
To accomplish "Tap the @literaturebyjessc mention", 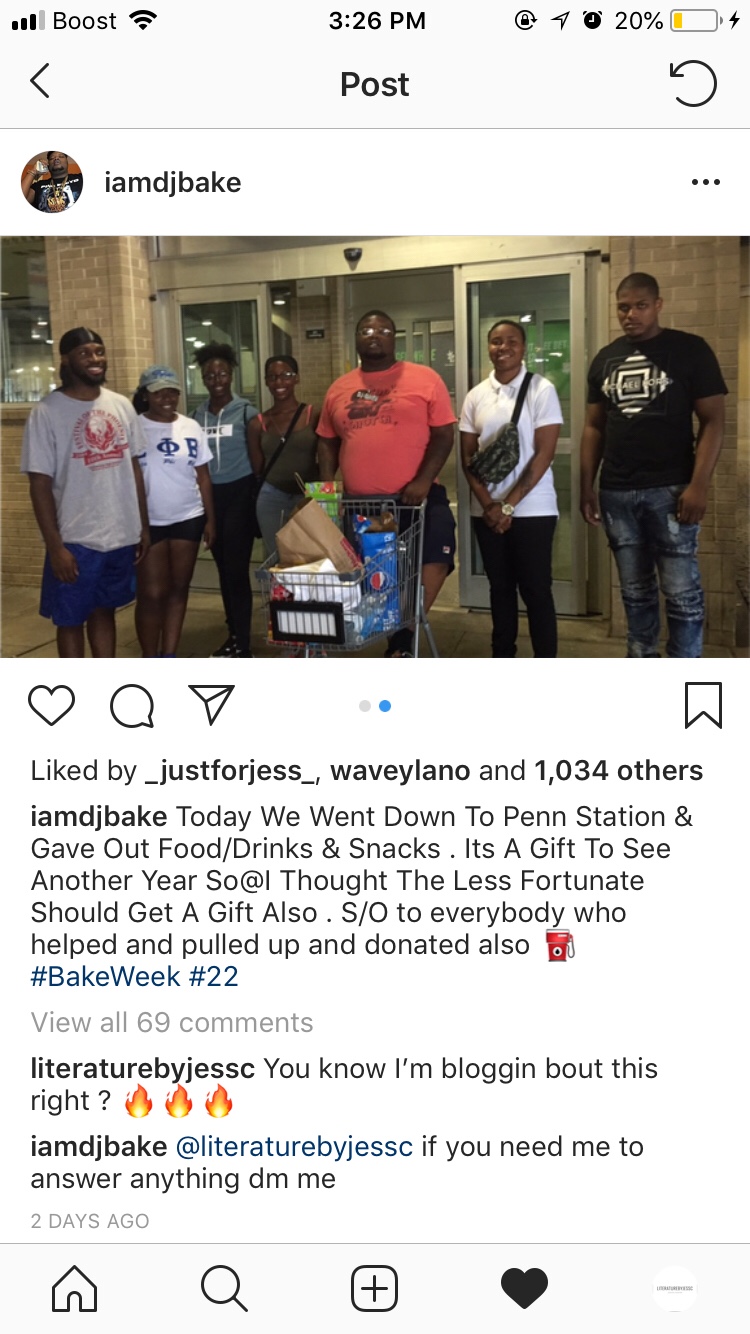I will (x=294, y=1147).
